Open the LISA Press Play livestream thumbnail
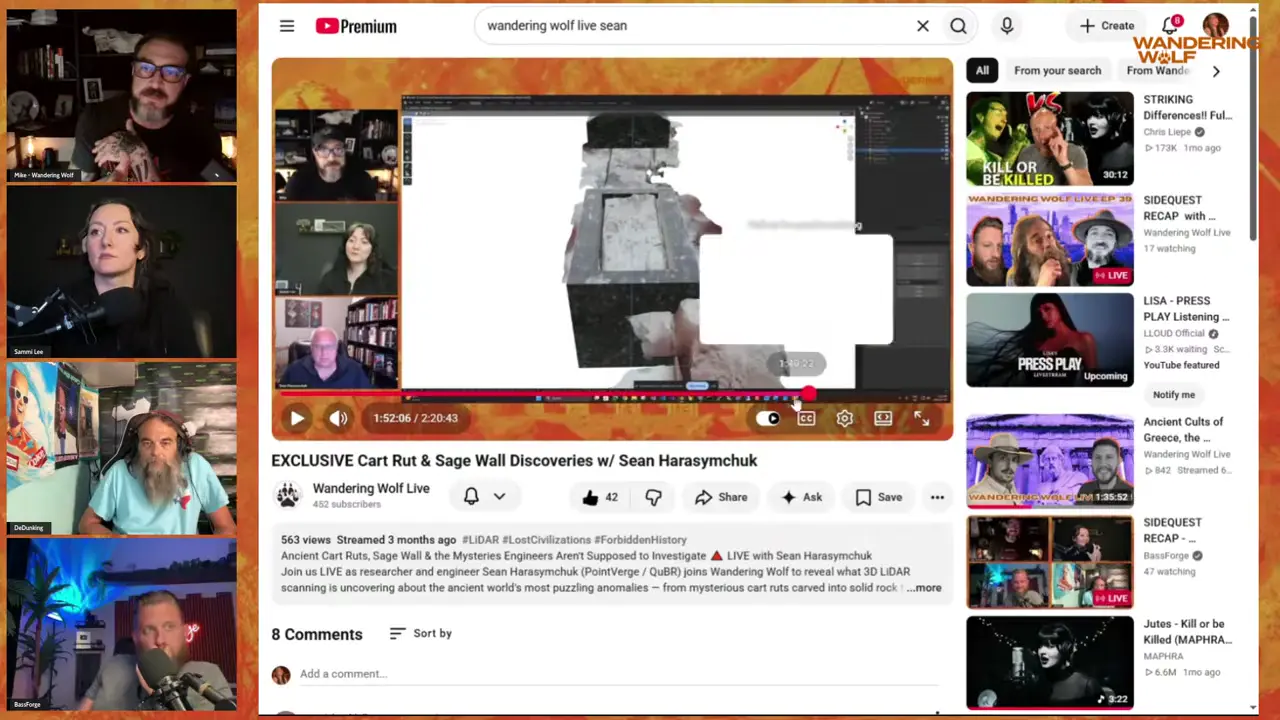Image resolution: width=1280 pixels, height=720 pixels. coord(1050,340)
